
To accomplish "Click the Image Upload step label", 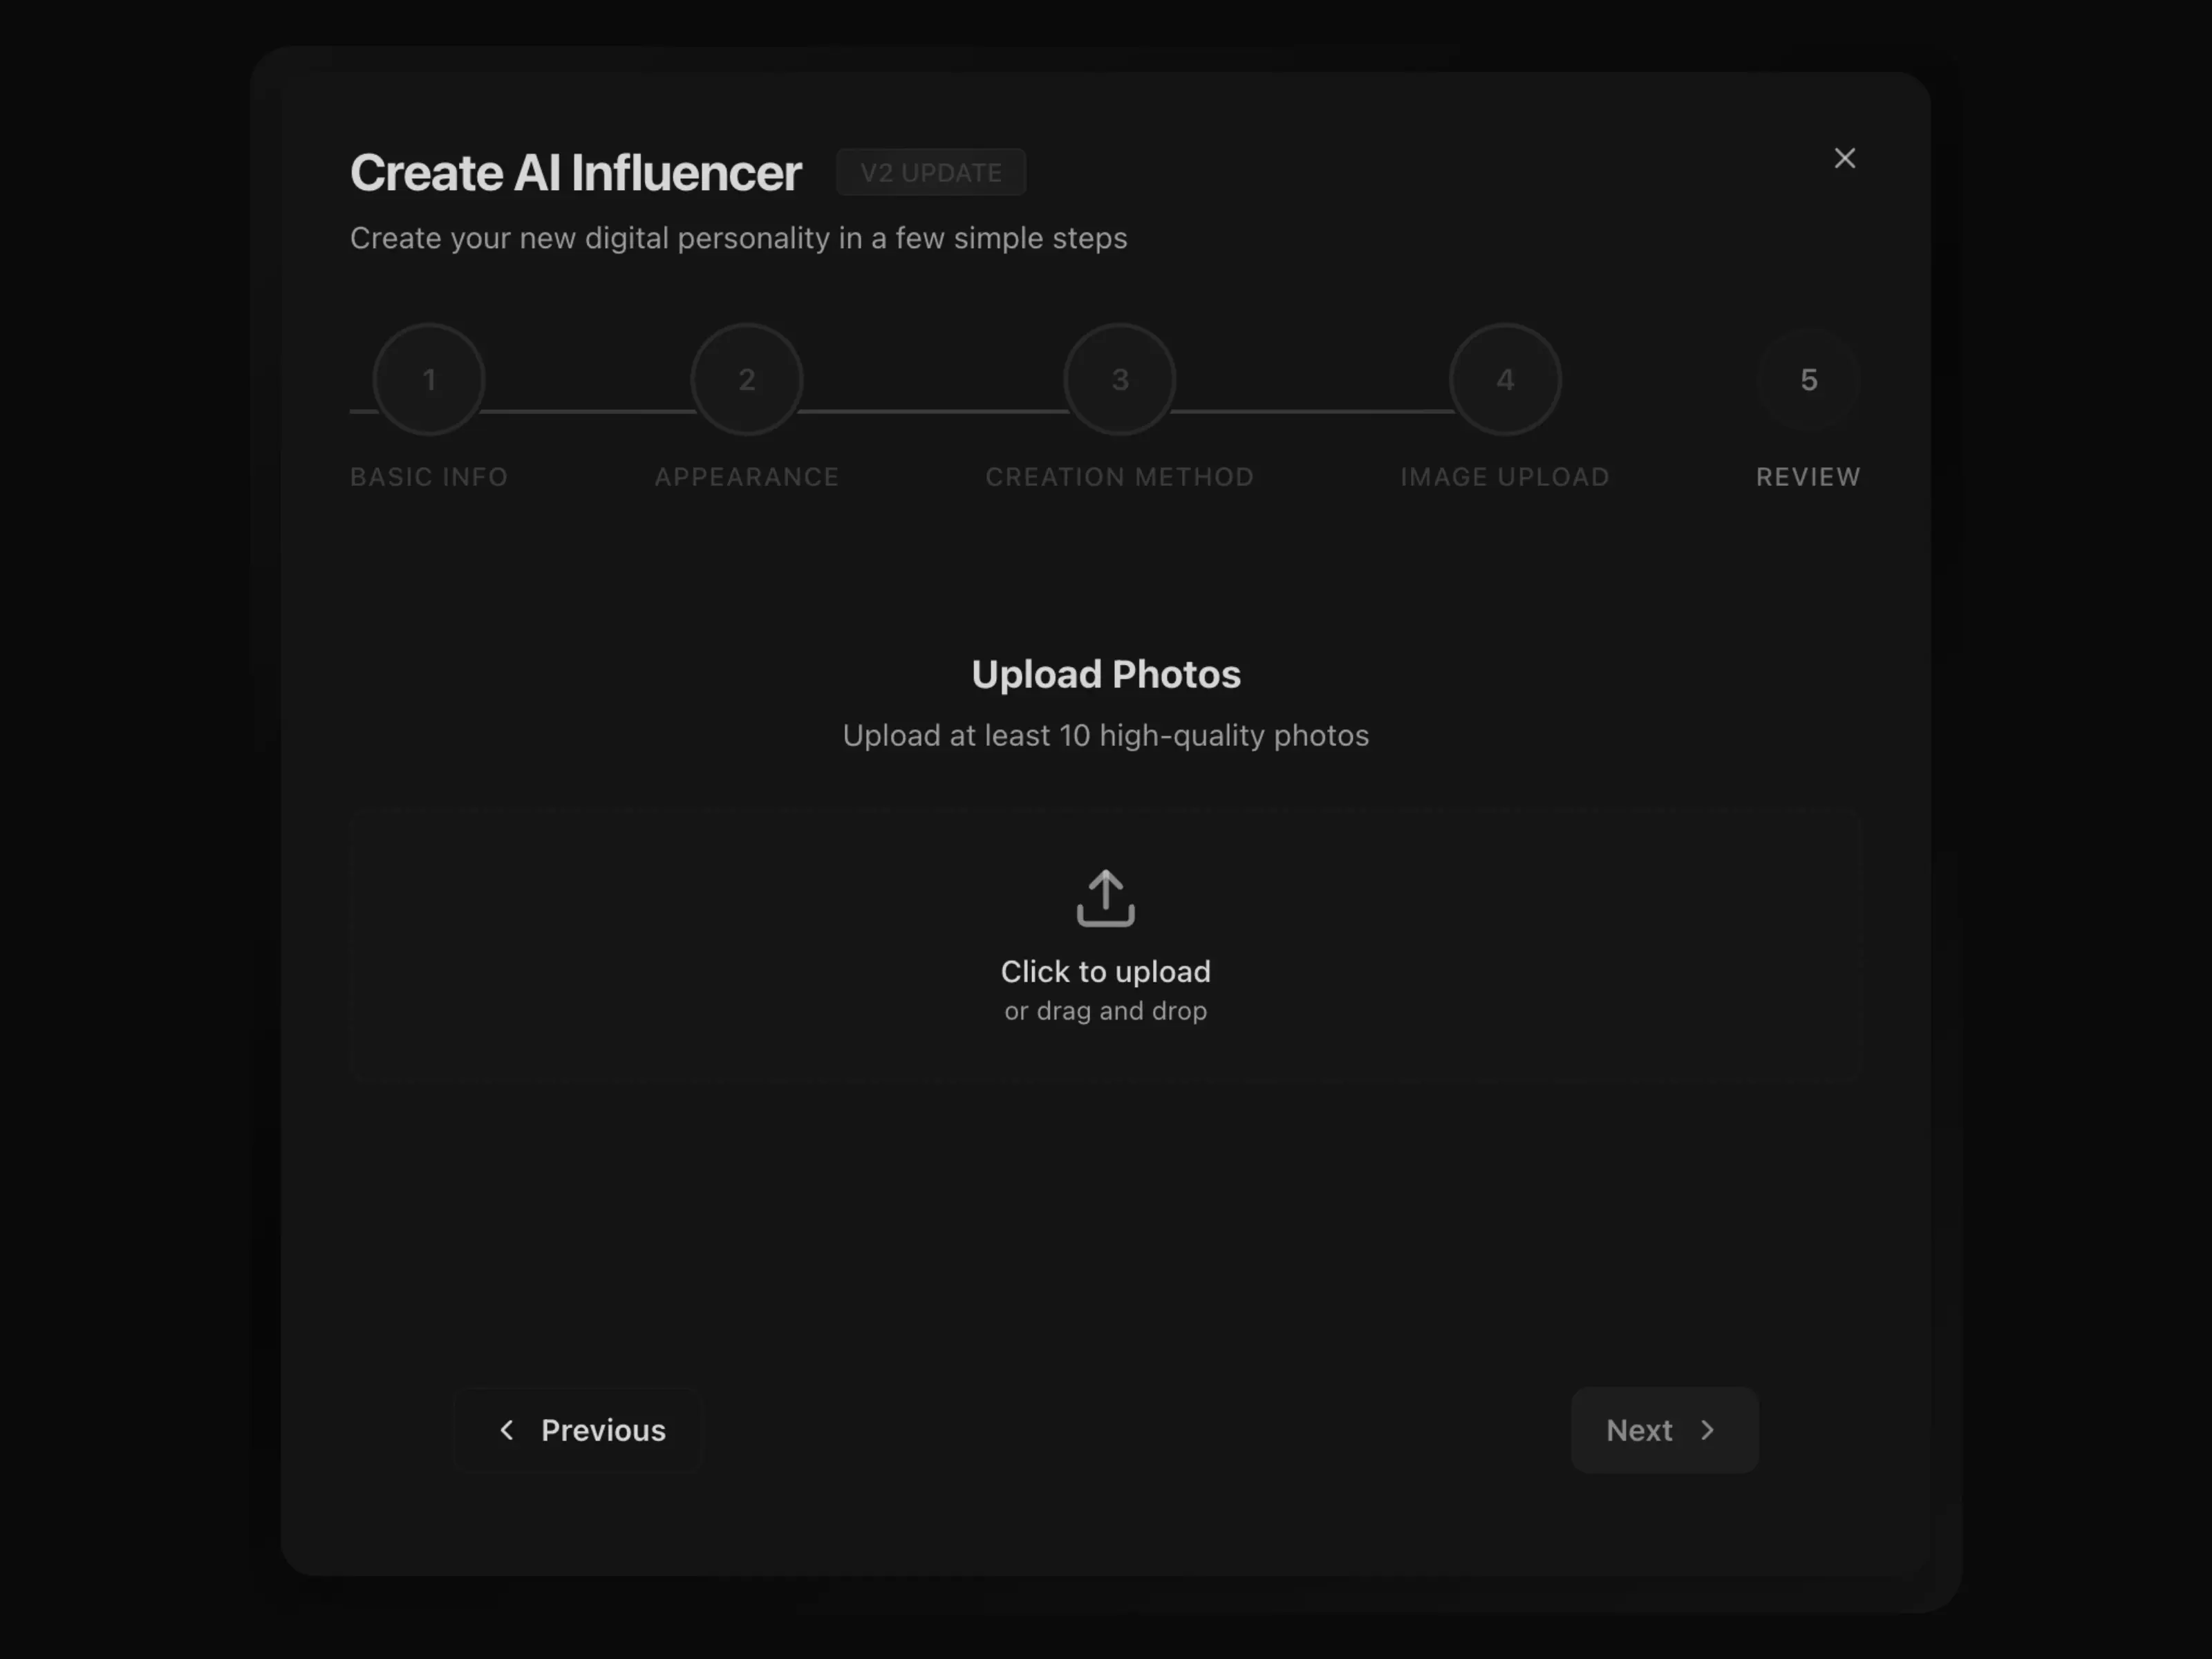I will coord(1504,477).
